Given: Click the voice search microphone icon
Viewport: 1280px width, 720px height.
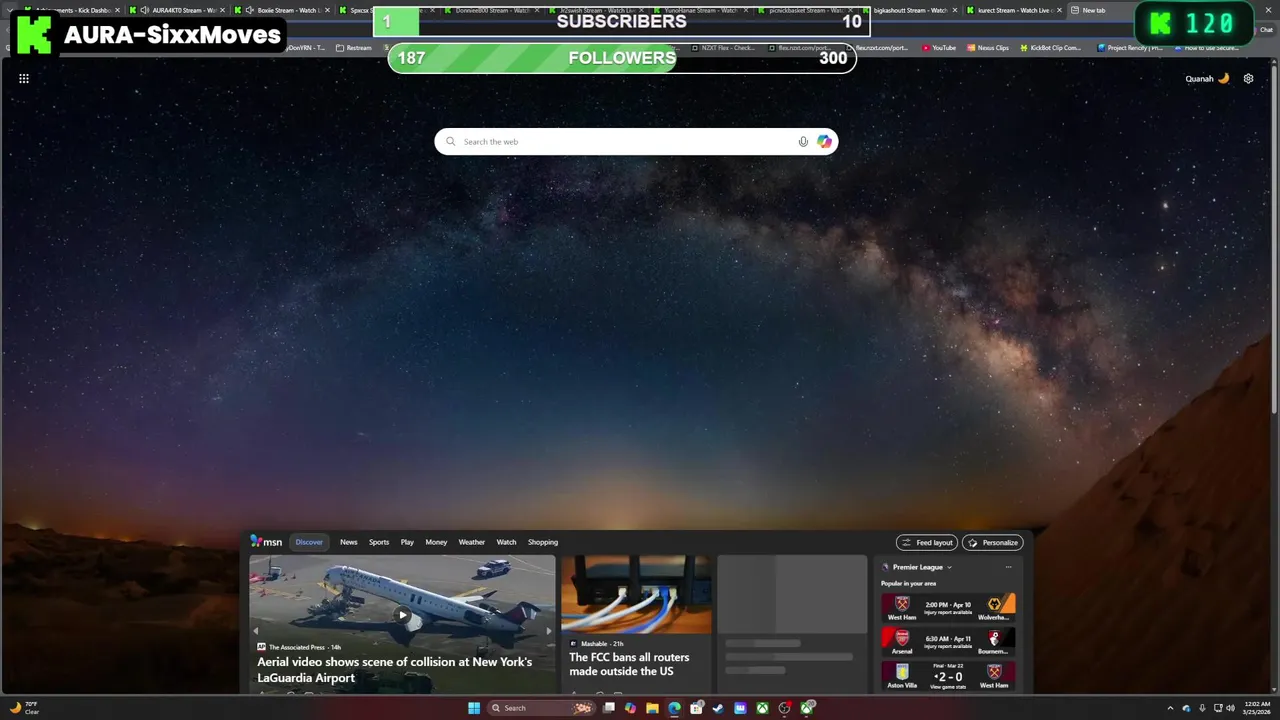Looking at the screenshot, I should click(803, 142).
